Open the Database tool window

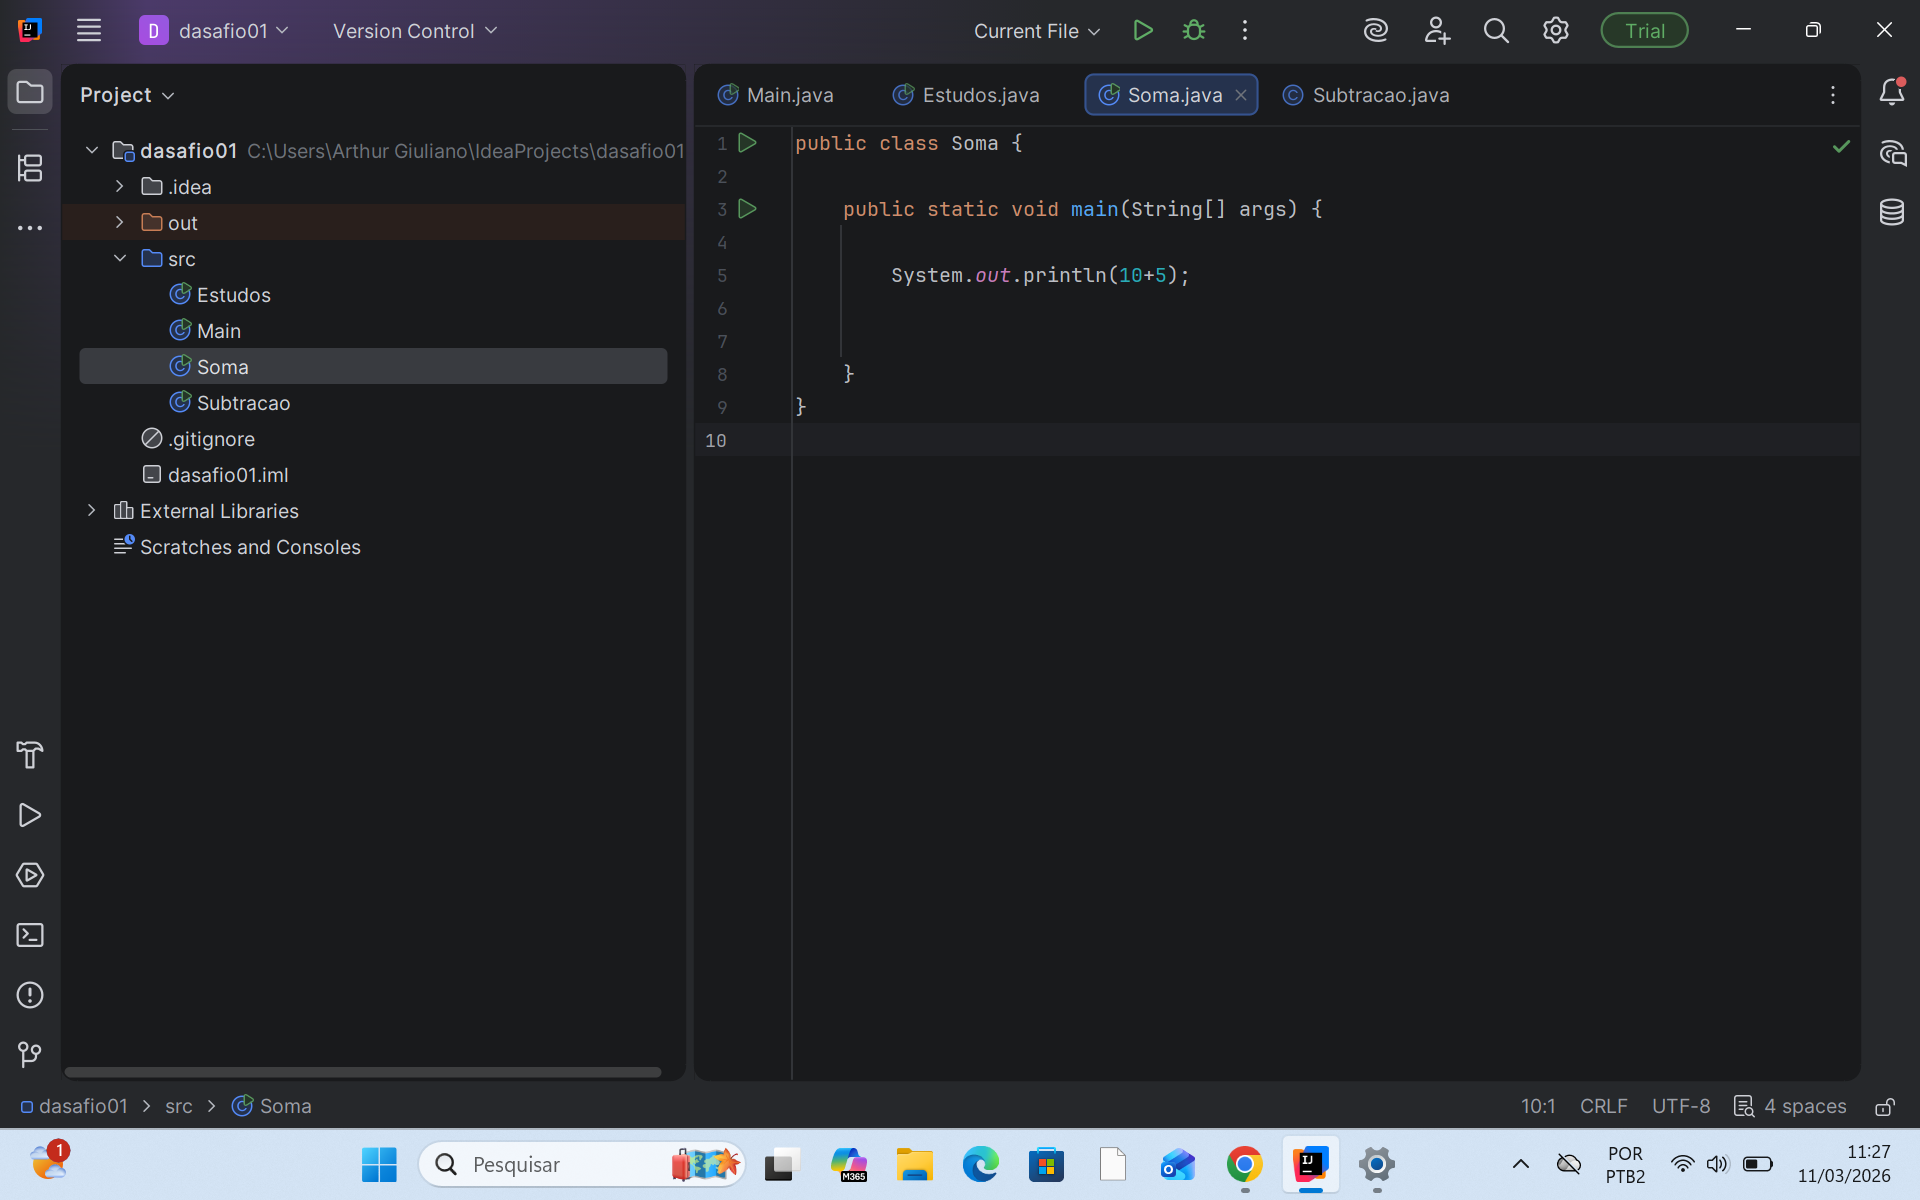coord(1891,212)
